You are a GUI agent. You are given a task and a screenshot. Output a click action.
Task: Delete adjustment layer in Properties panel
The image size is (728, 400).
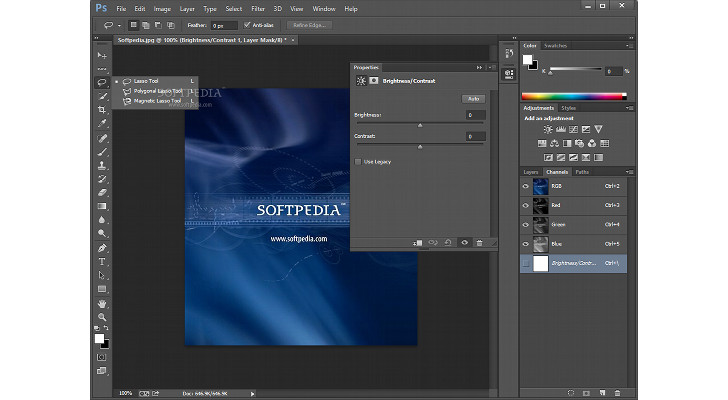tap(480, 243)
